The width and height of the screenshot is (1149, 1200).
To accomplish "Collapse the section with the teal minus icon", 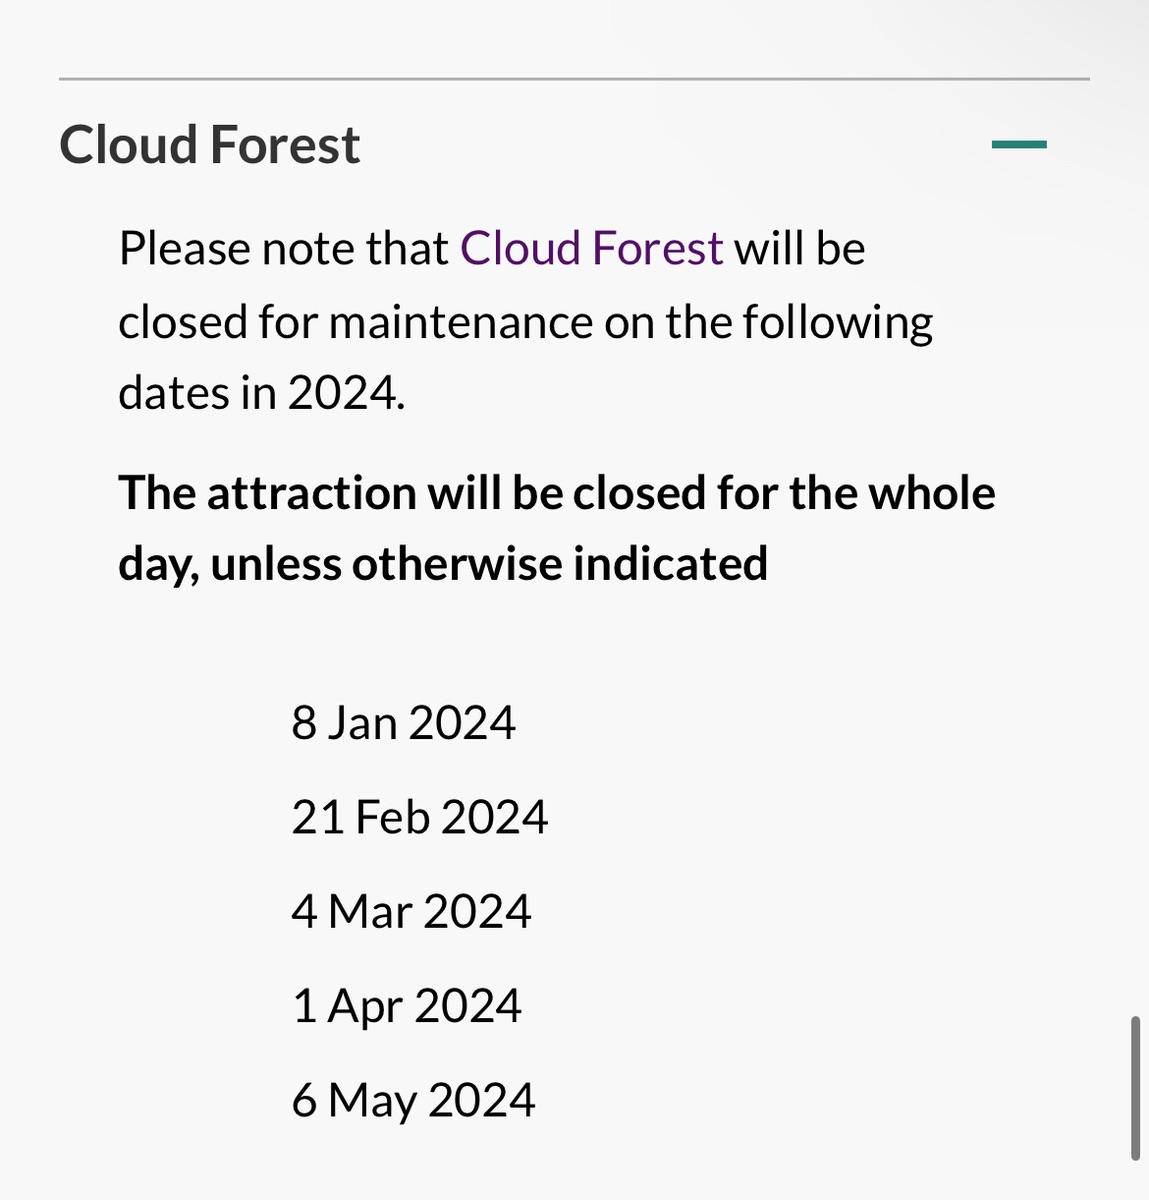I will pos(1019,145).
